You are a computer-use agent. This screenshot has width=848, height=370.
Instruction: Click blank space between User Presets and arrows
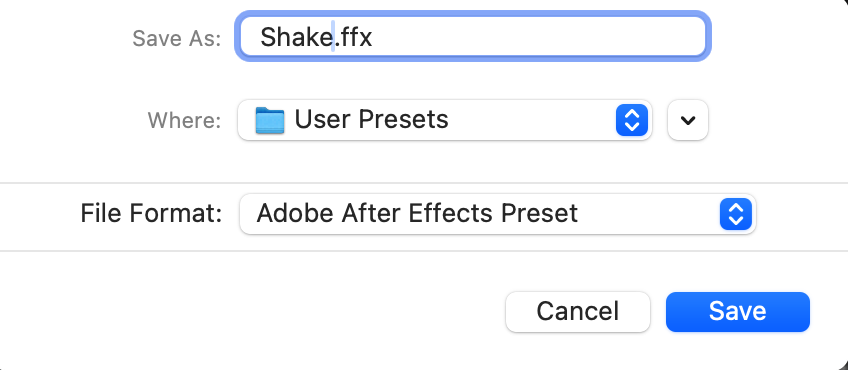click(x=532, y=120)
